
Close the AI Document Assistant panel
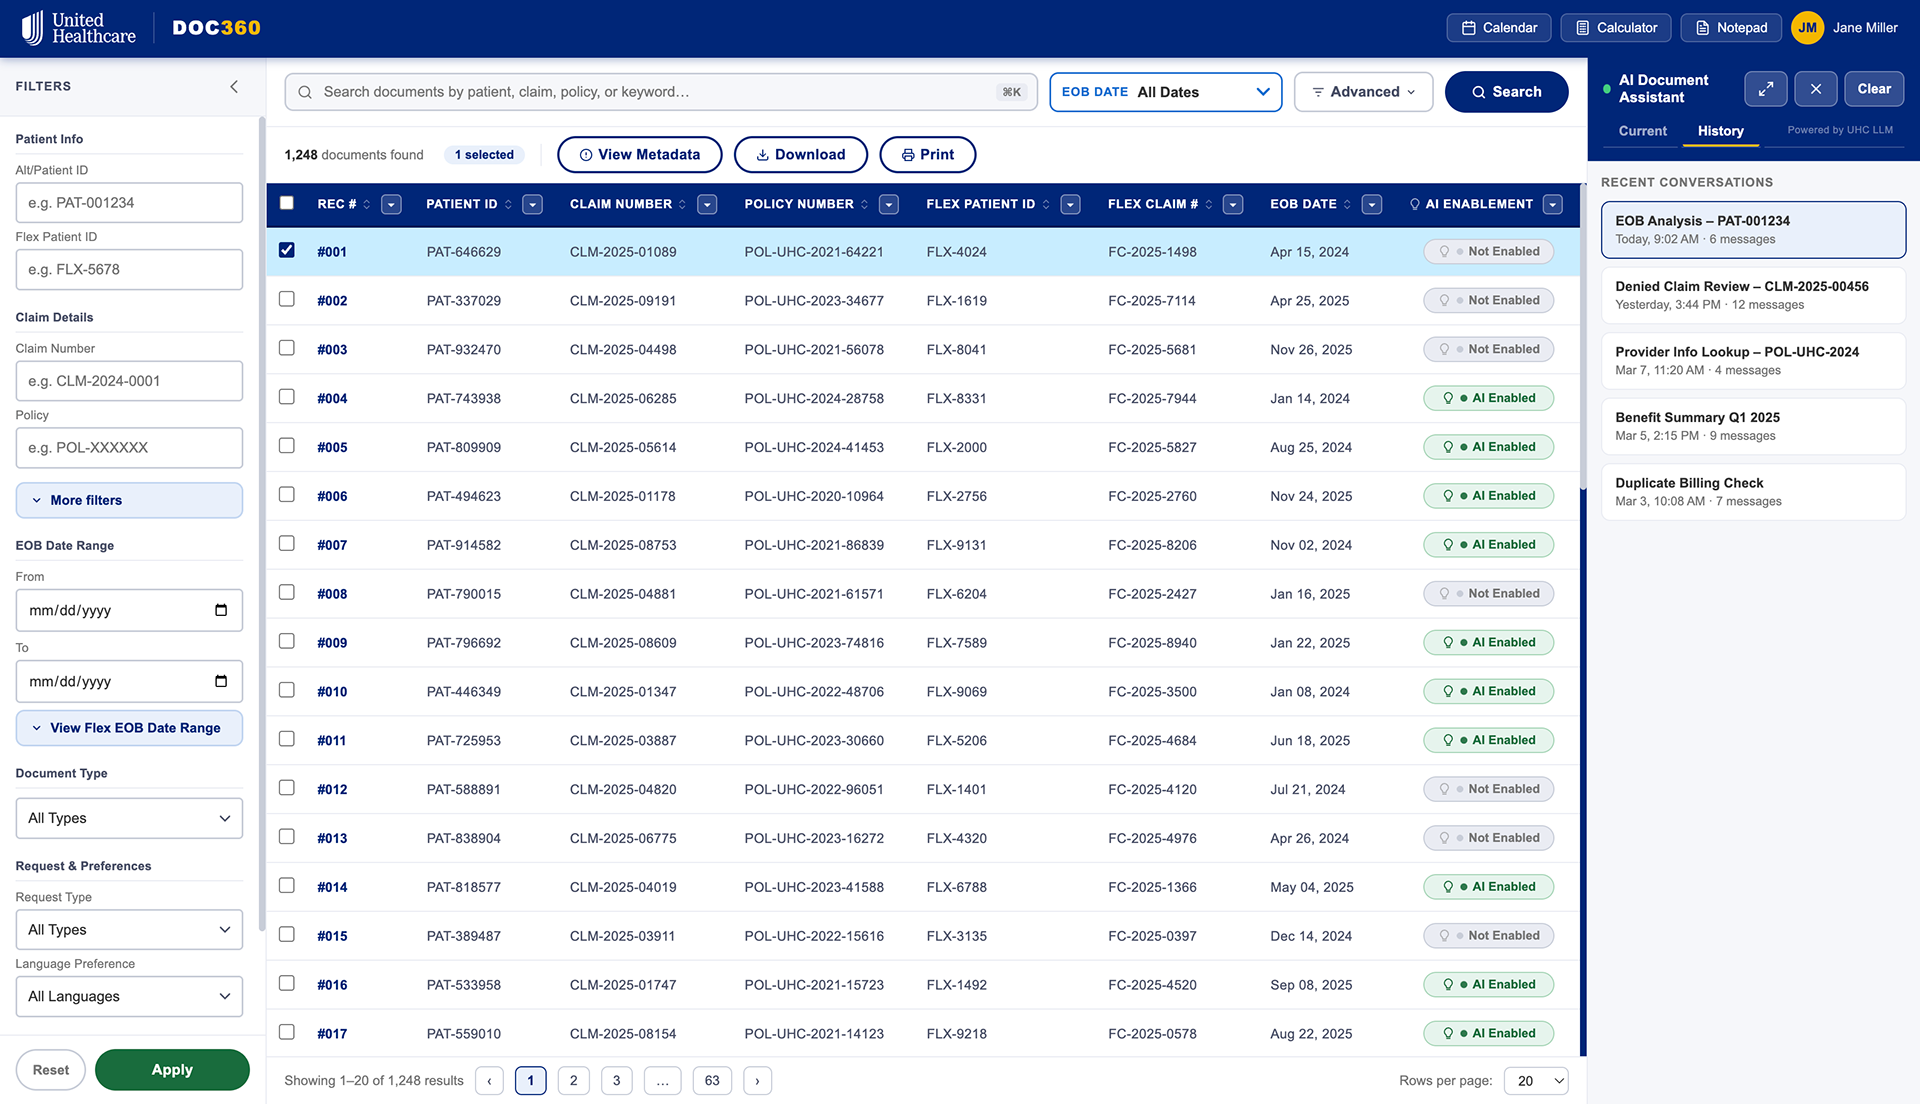click(1815, 89)
